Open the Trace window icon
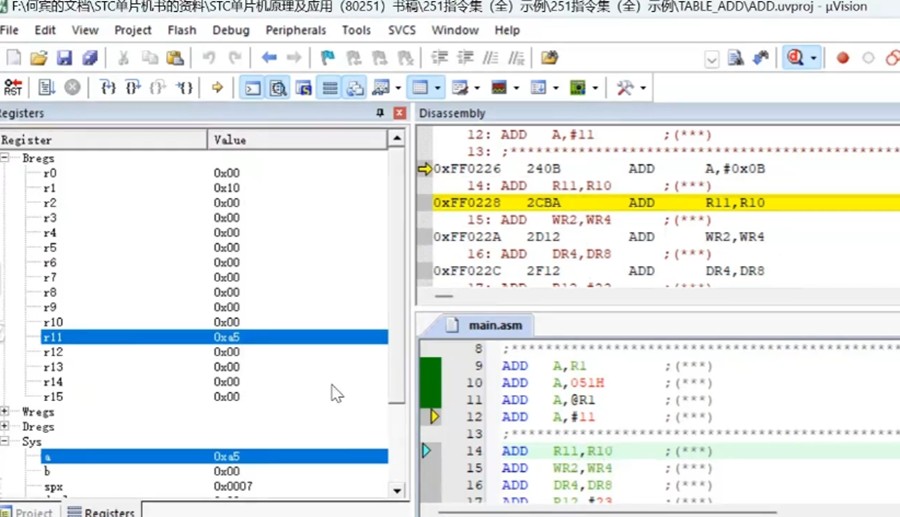 (x=538, y=88)
